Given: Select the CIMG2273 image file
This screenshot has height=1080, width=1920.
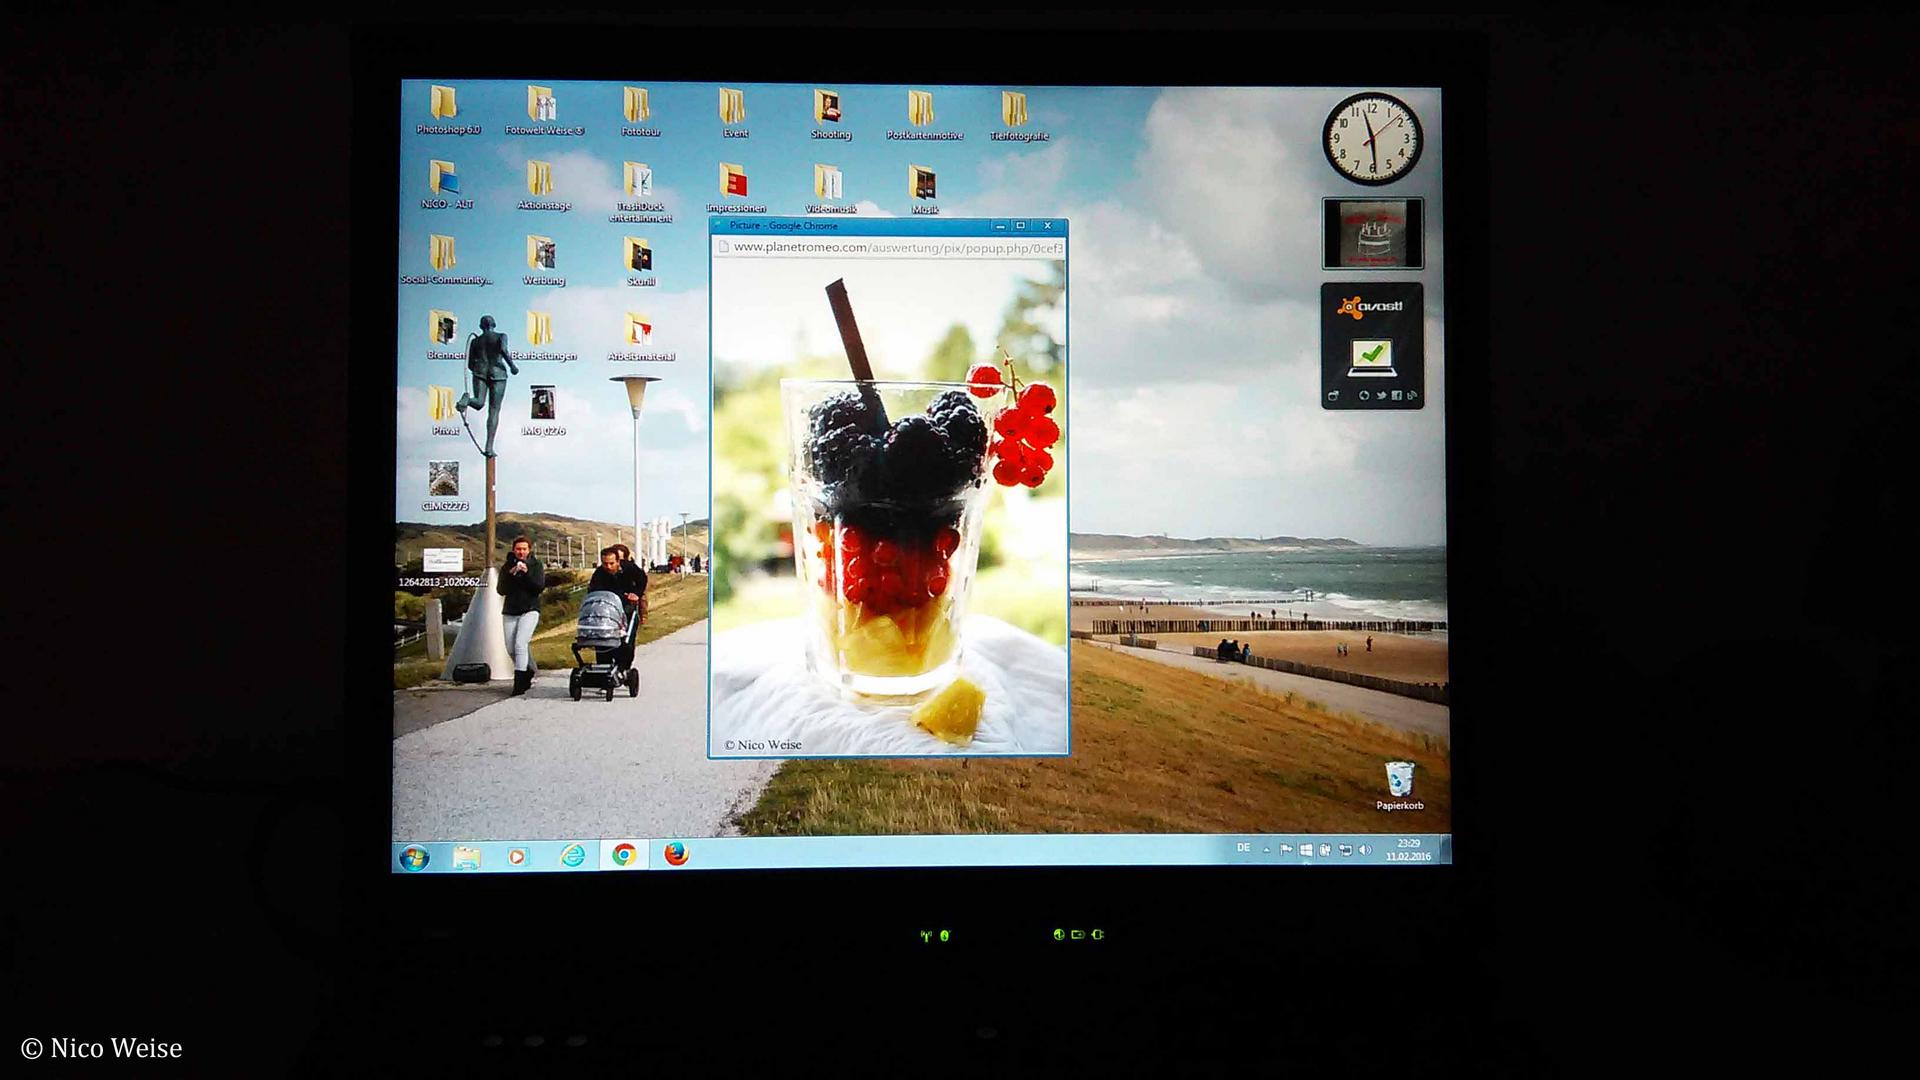Looking at the screenshot, I should (444, 486).
